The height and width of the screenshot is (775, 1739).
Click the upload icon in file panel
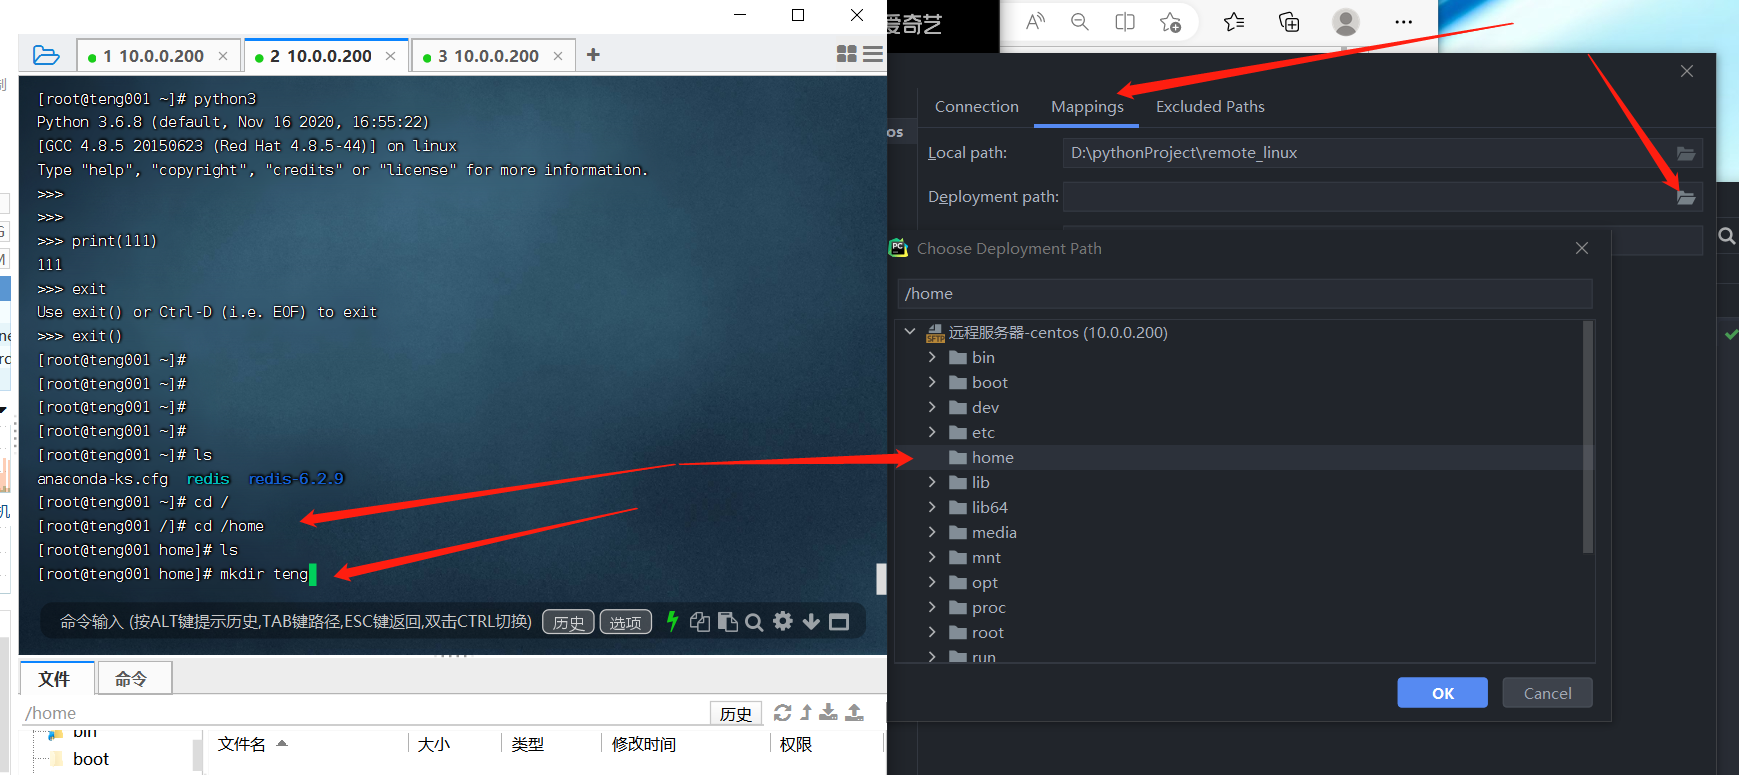click(854, 712)
